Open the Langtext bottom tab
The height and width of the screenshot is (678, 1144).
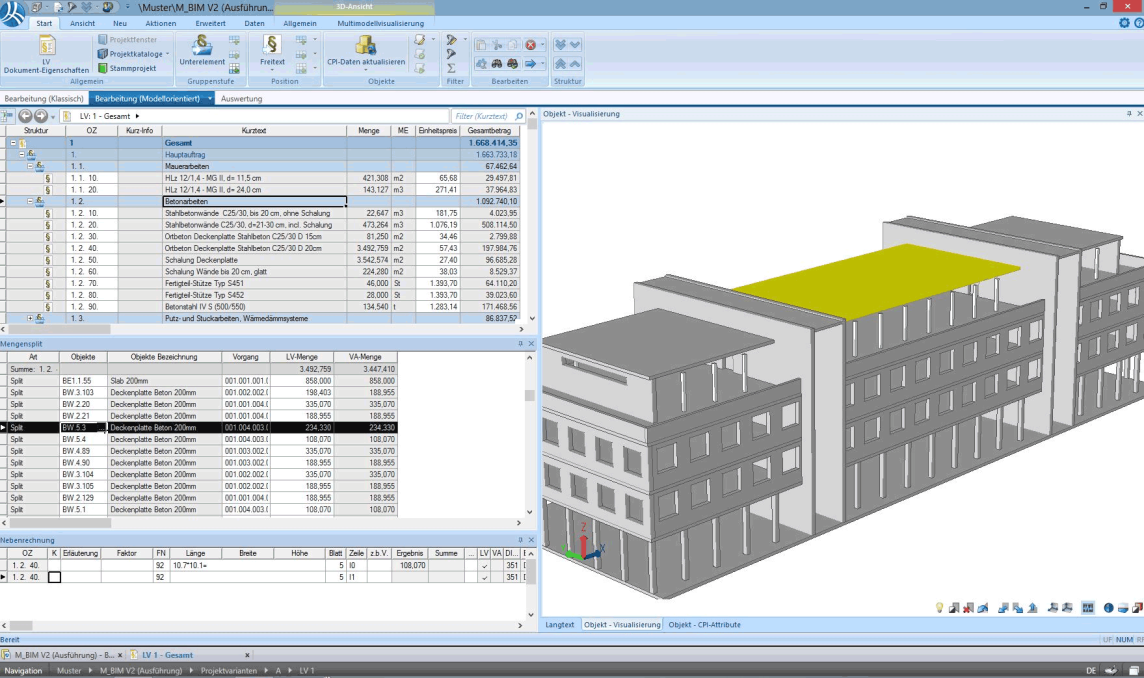(x=560, y=625)
